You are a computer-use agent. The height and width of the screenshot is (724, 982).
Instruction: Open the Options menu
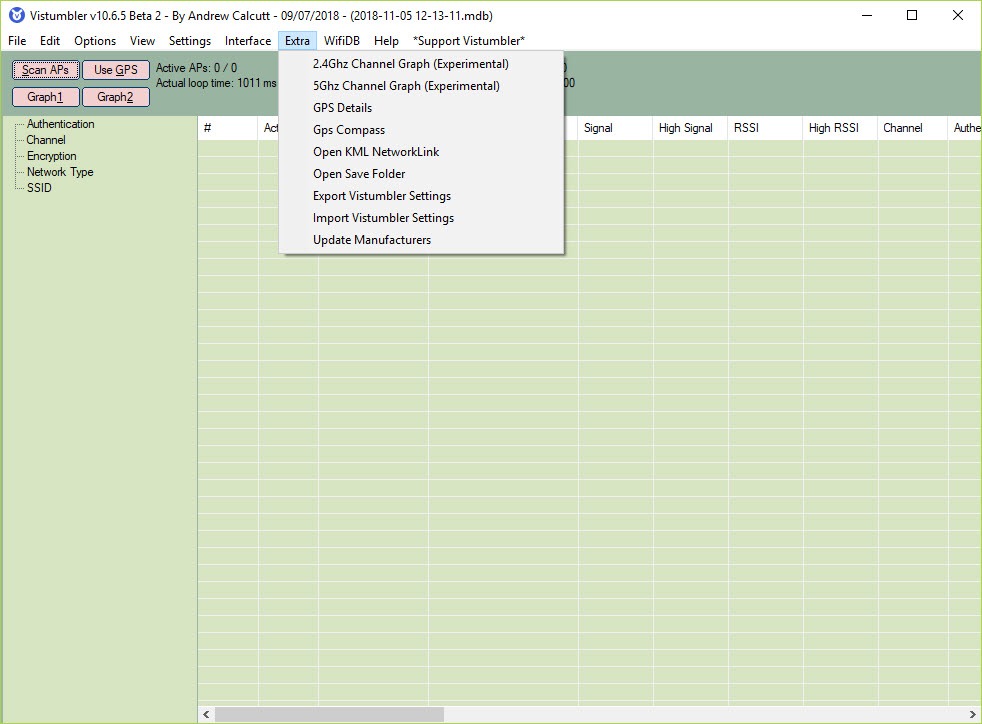(95, 41)
